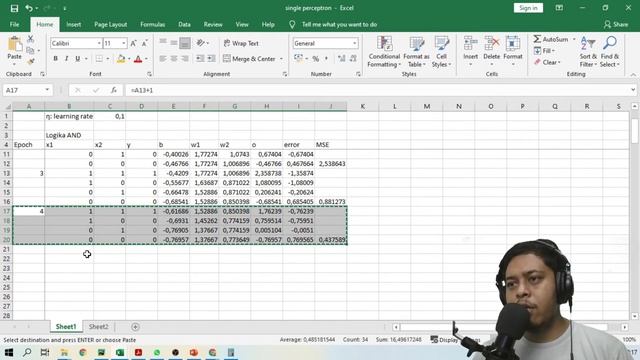
Task: Click Decrease Indent icon
Action: (x=200, y=59)
